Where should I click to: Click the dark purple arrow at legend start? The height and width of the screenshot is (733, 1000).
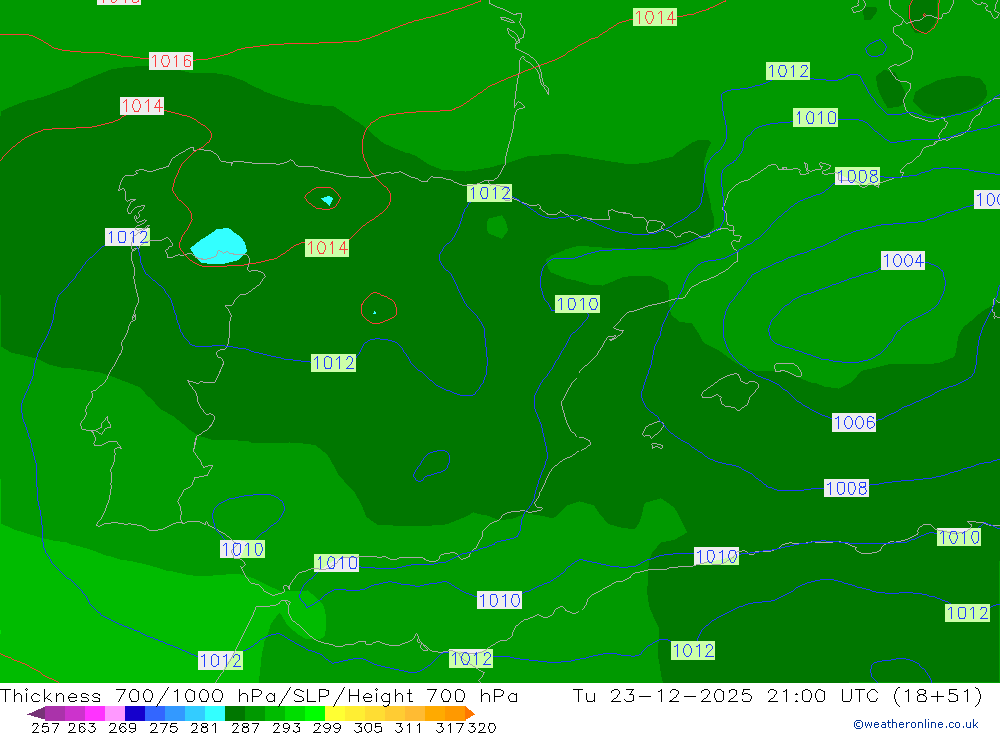pos(36,713)
